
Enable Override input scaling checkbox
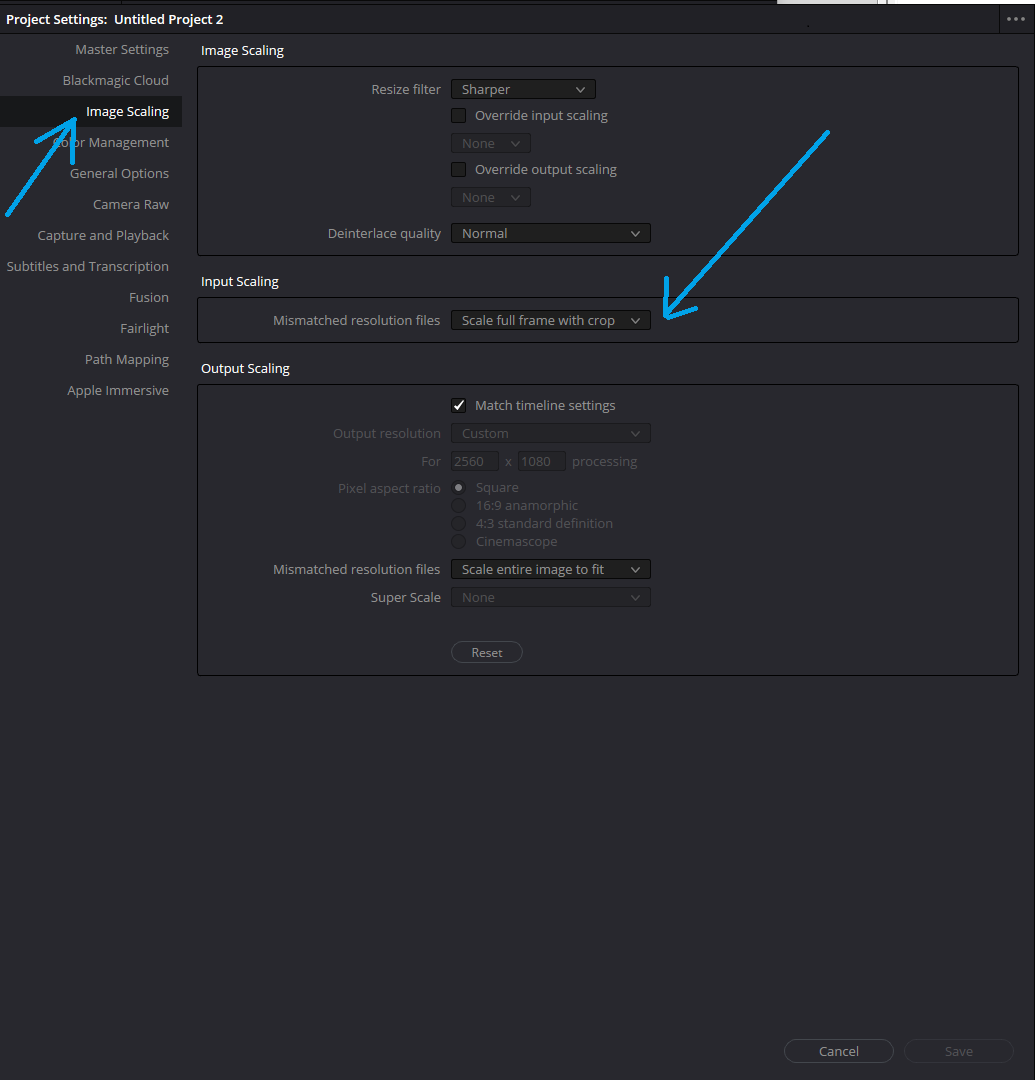click(x=459, y=116)
